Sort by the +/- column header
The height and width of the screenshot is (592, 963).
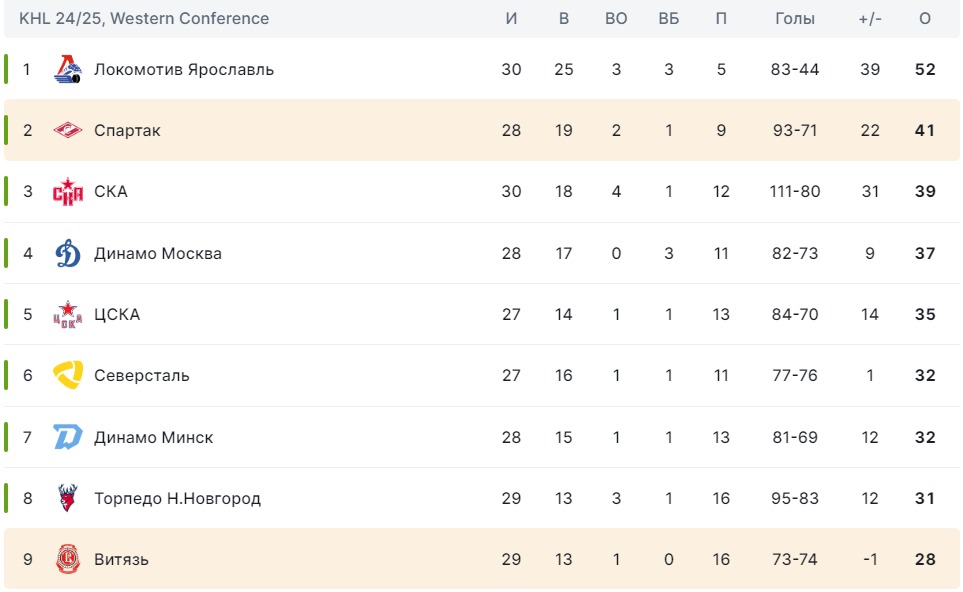click(870, 19)
